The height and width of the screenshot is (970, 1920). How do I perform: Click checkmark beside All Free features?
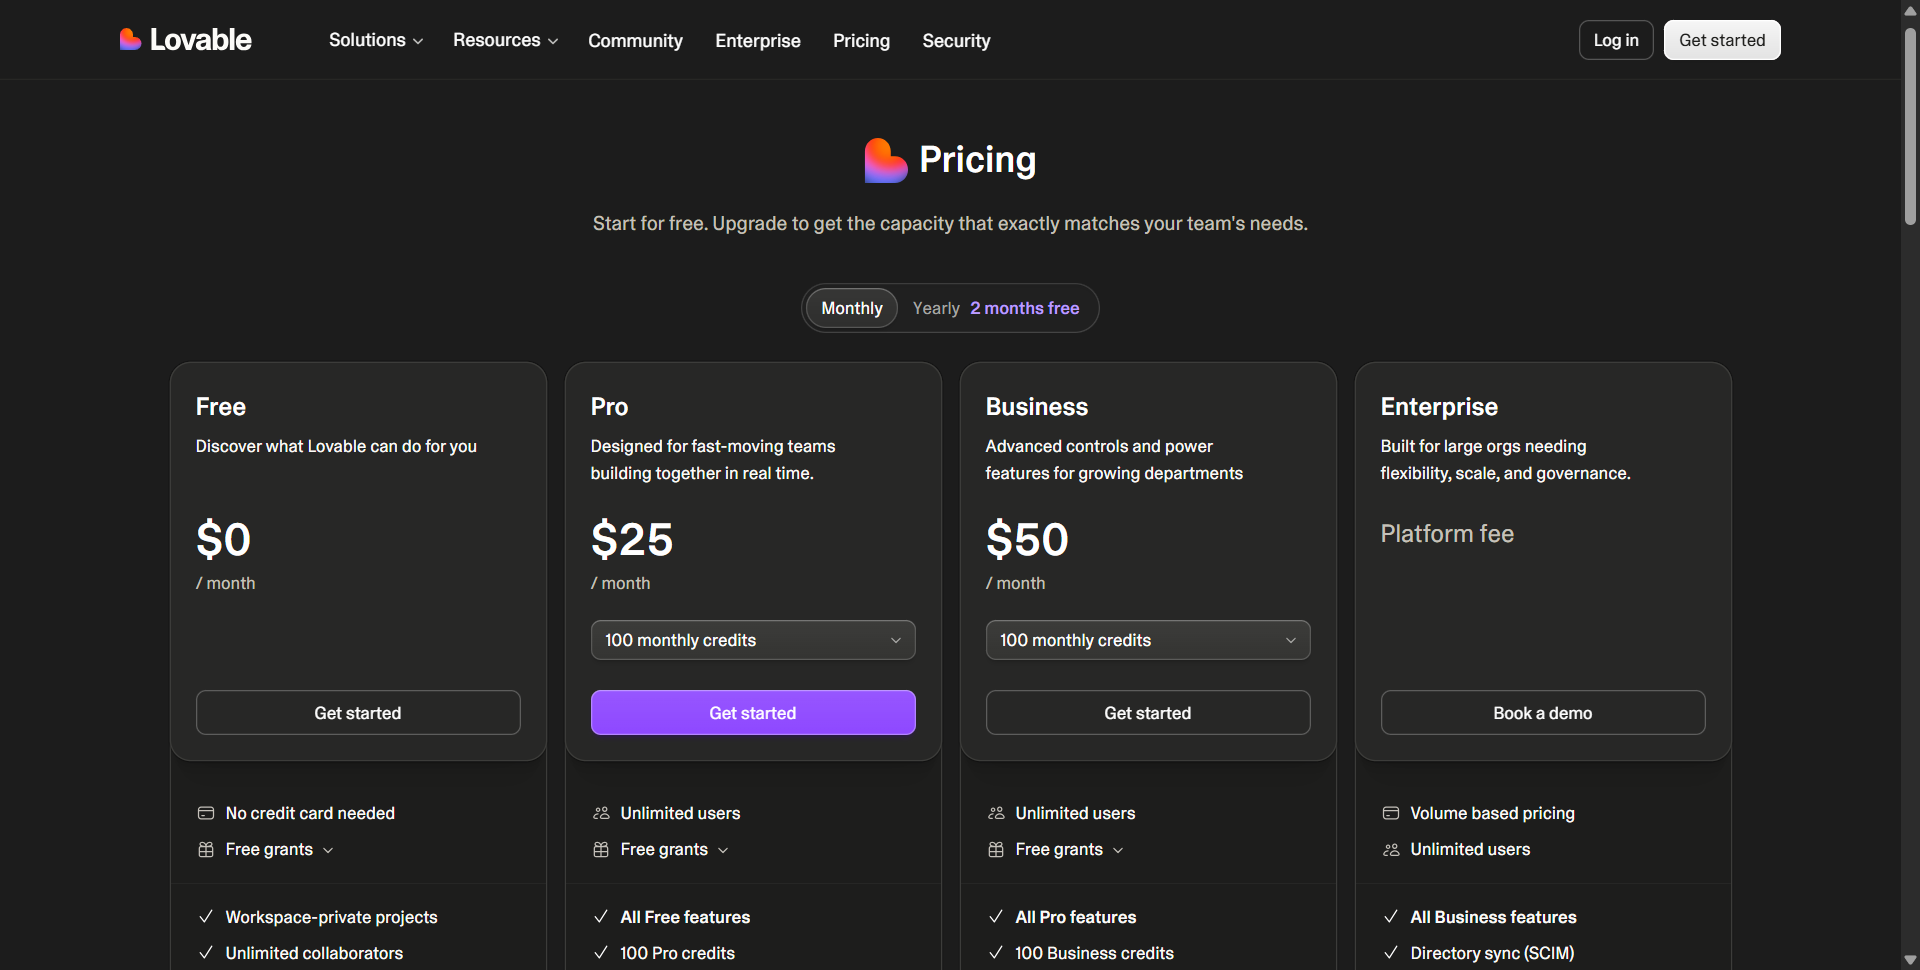tap(601, 916)
